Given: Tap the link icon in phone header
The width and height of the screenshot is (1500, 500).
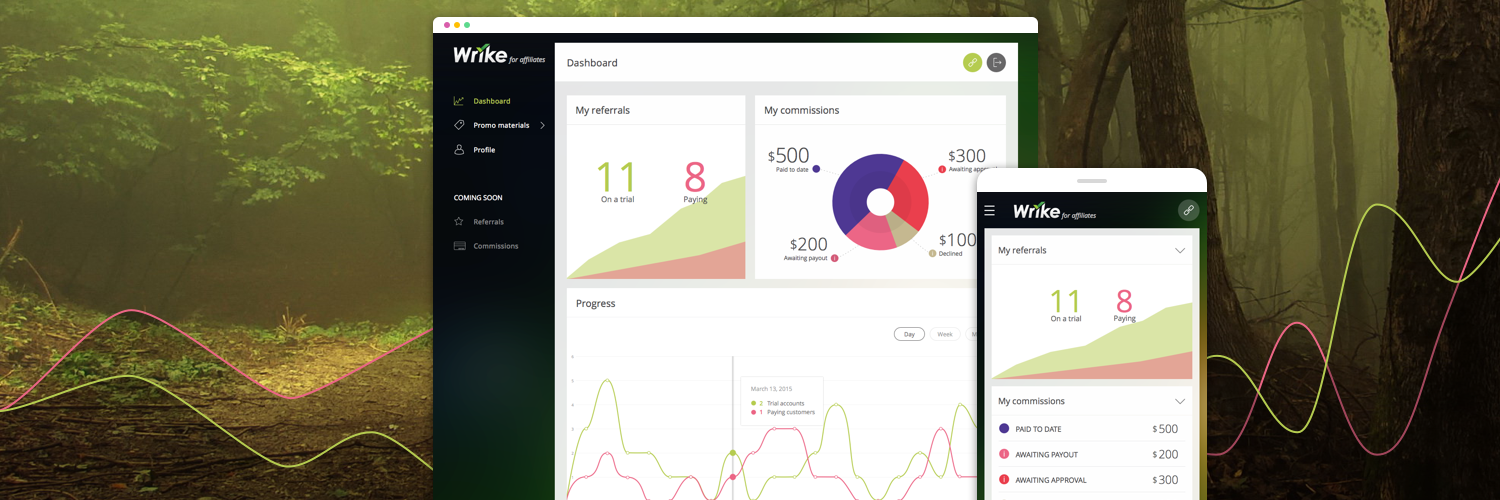Looking at the screenshot, I should 1188,210.
